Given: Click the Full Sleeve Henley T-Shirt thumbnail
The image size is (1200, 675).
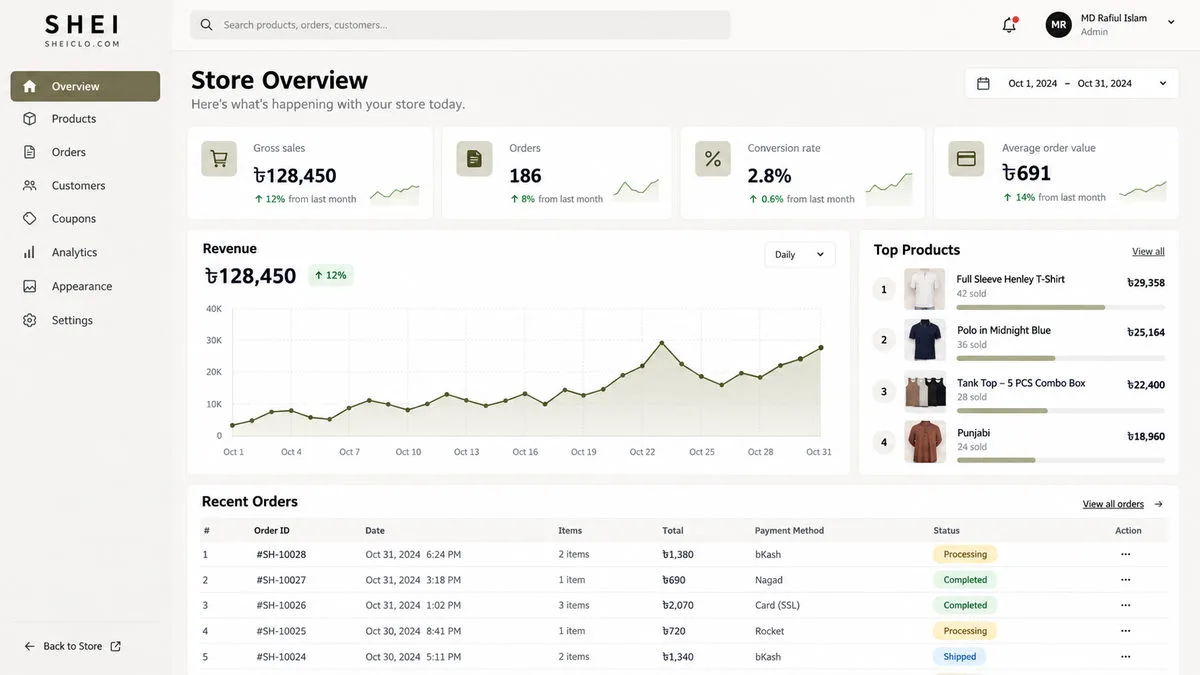Looking at the screenshot, I should tap(925, 289).
